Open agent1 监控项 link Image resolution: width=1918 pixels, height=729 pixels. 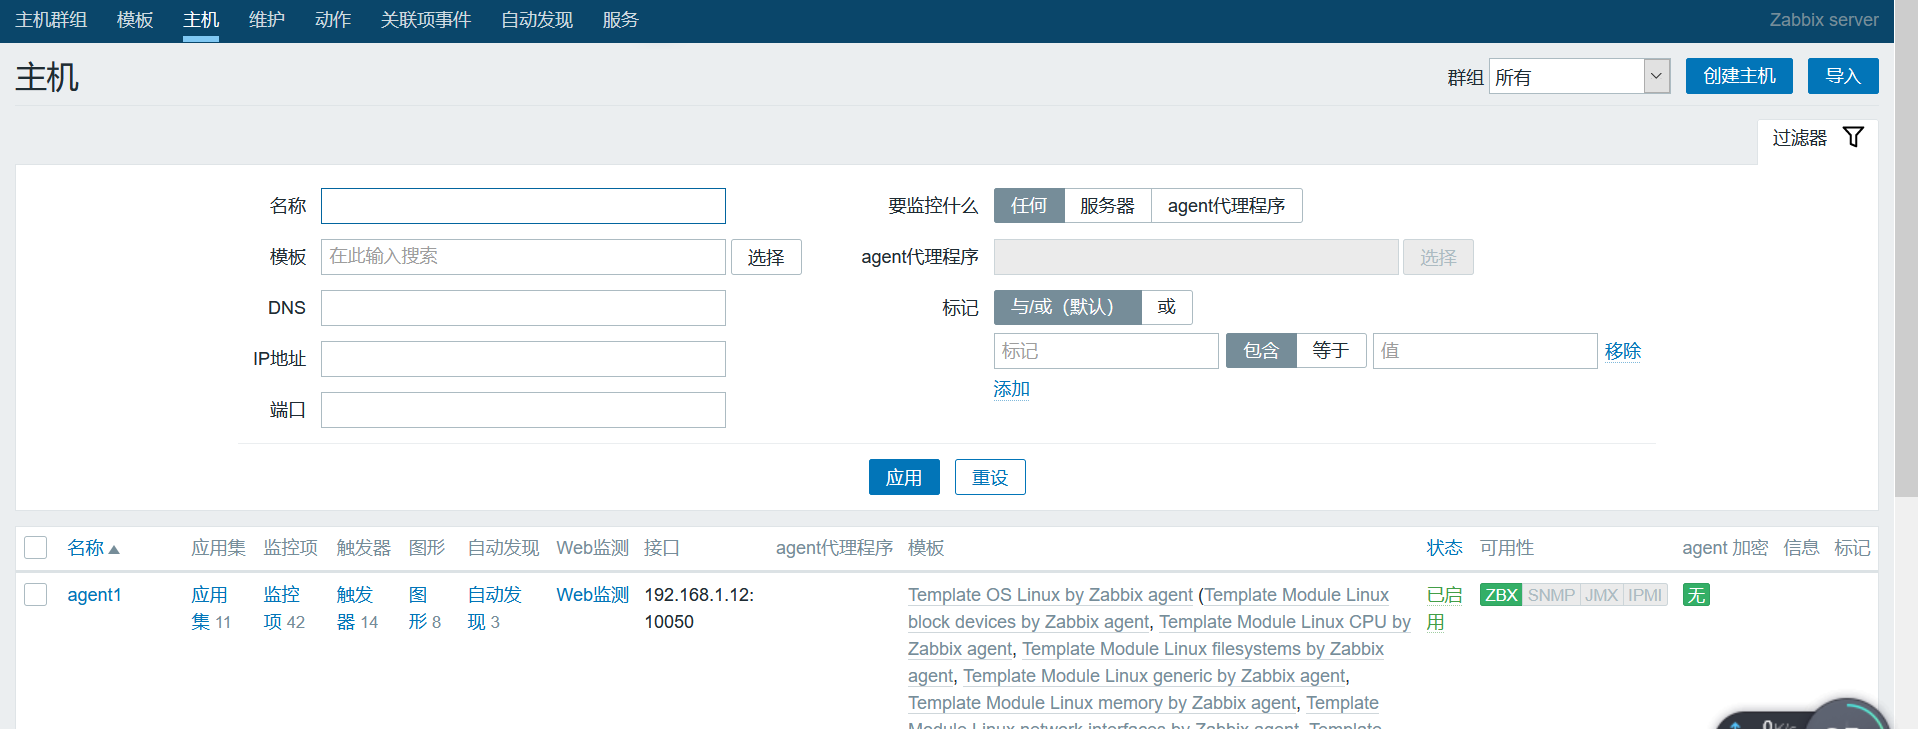pyautogui.click(x=284, y=608)
